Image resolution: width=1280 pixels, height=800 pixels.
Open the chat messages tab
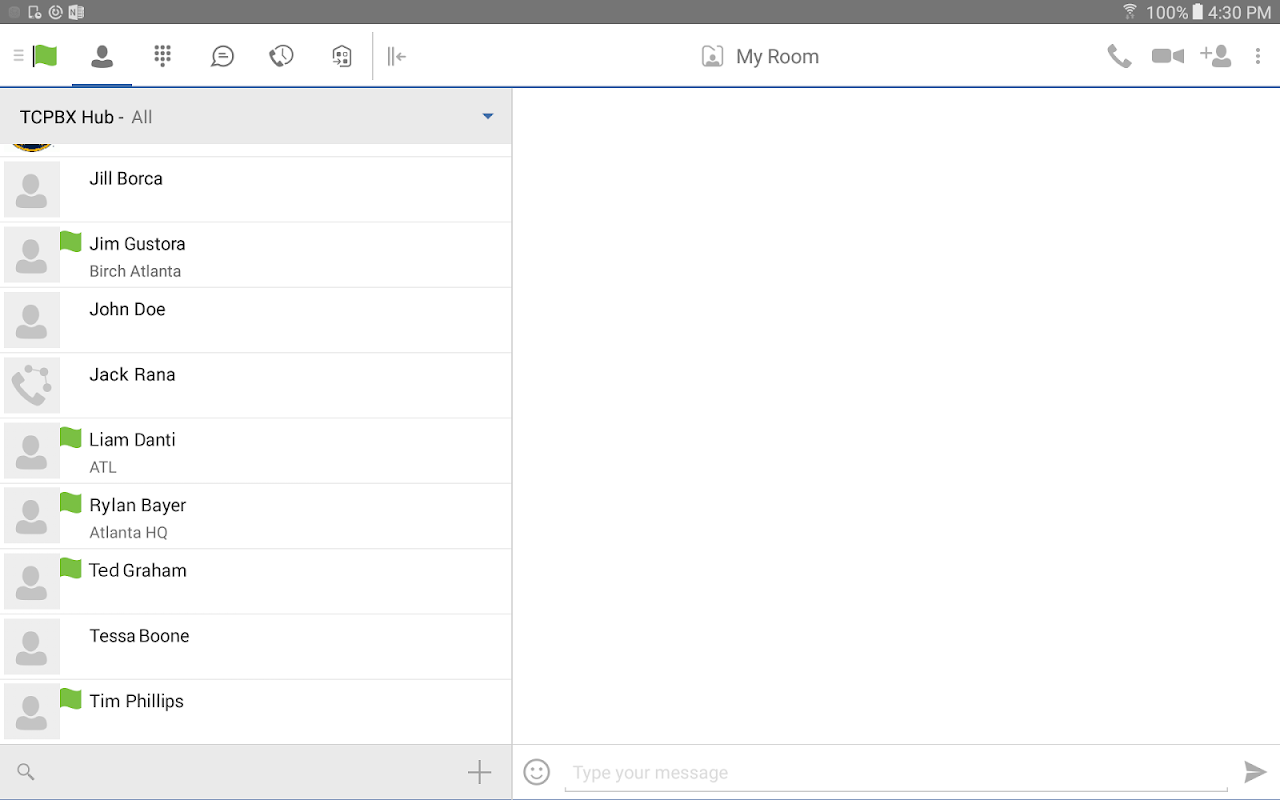pyautogui.click(x=222, y=56)
